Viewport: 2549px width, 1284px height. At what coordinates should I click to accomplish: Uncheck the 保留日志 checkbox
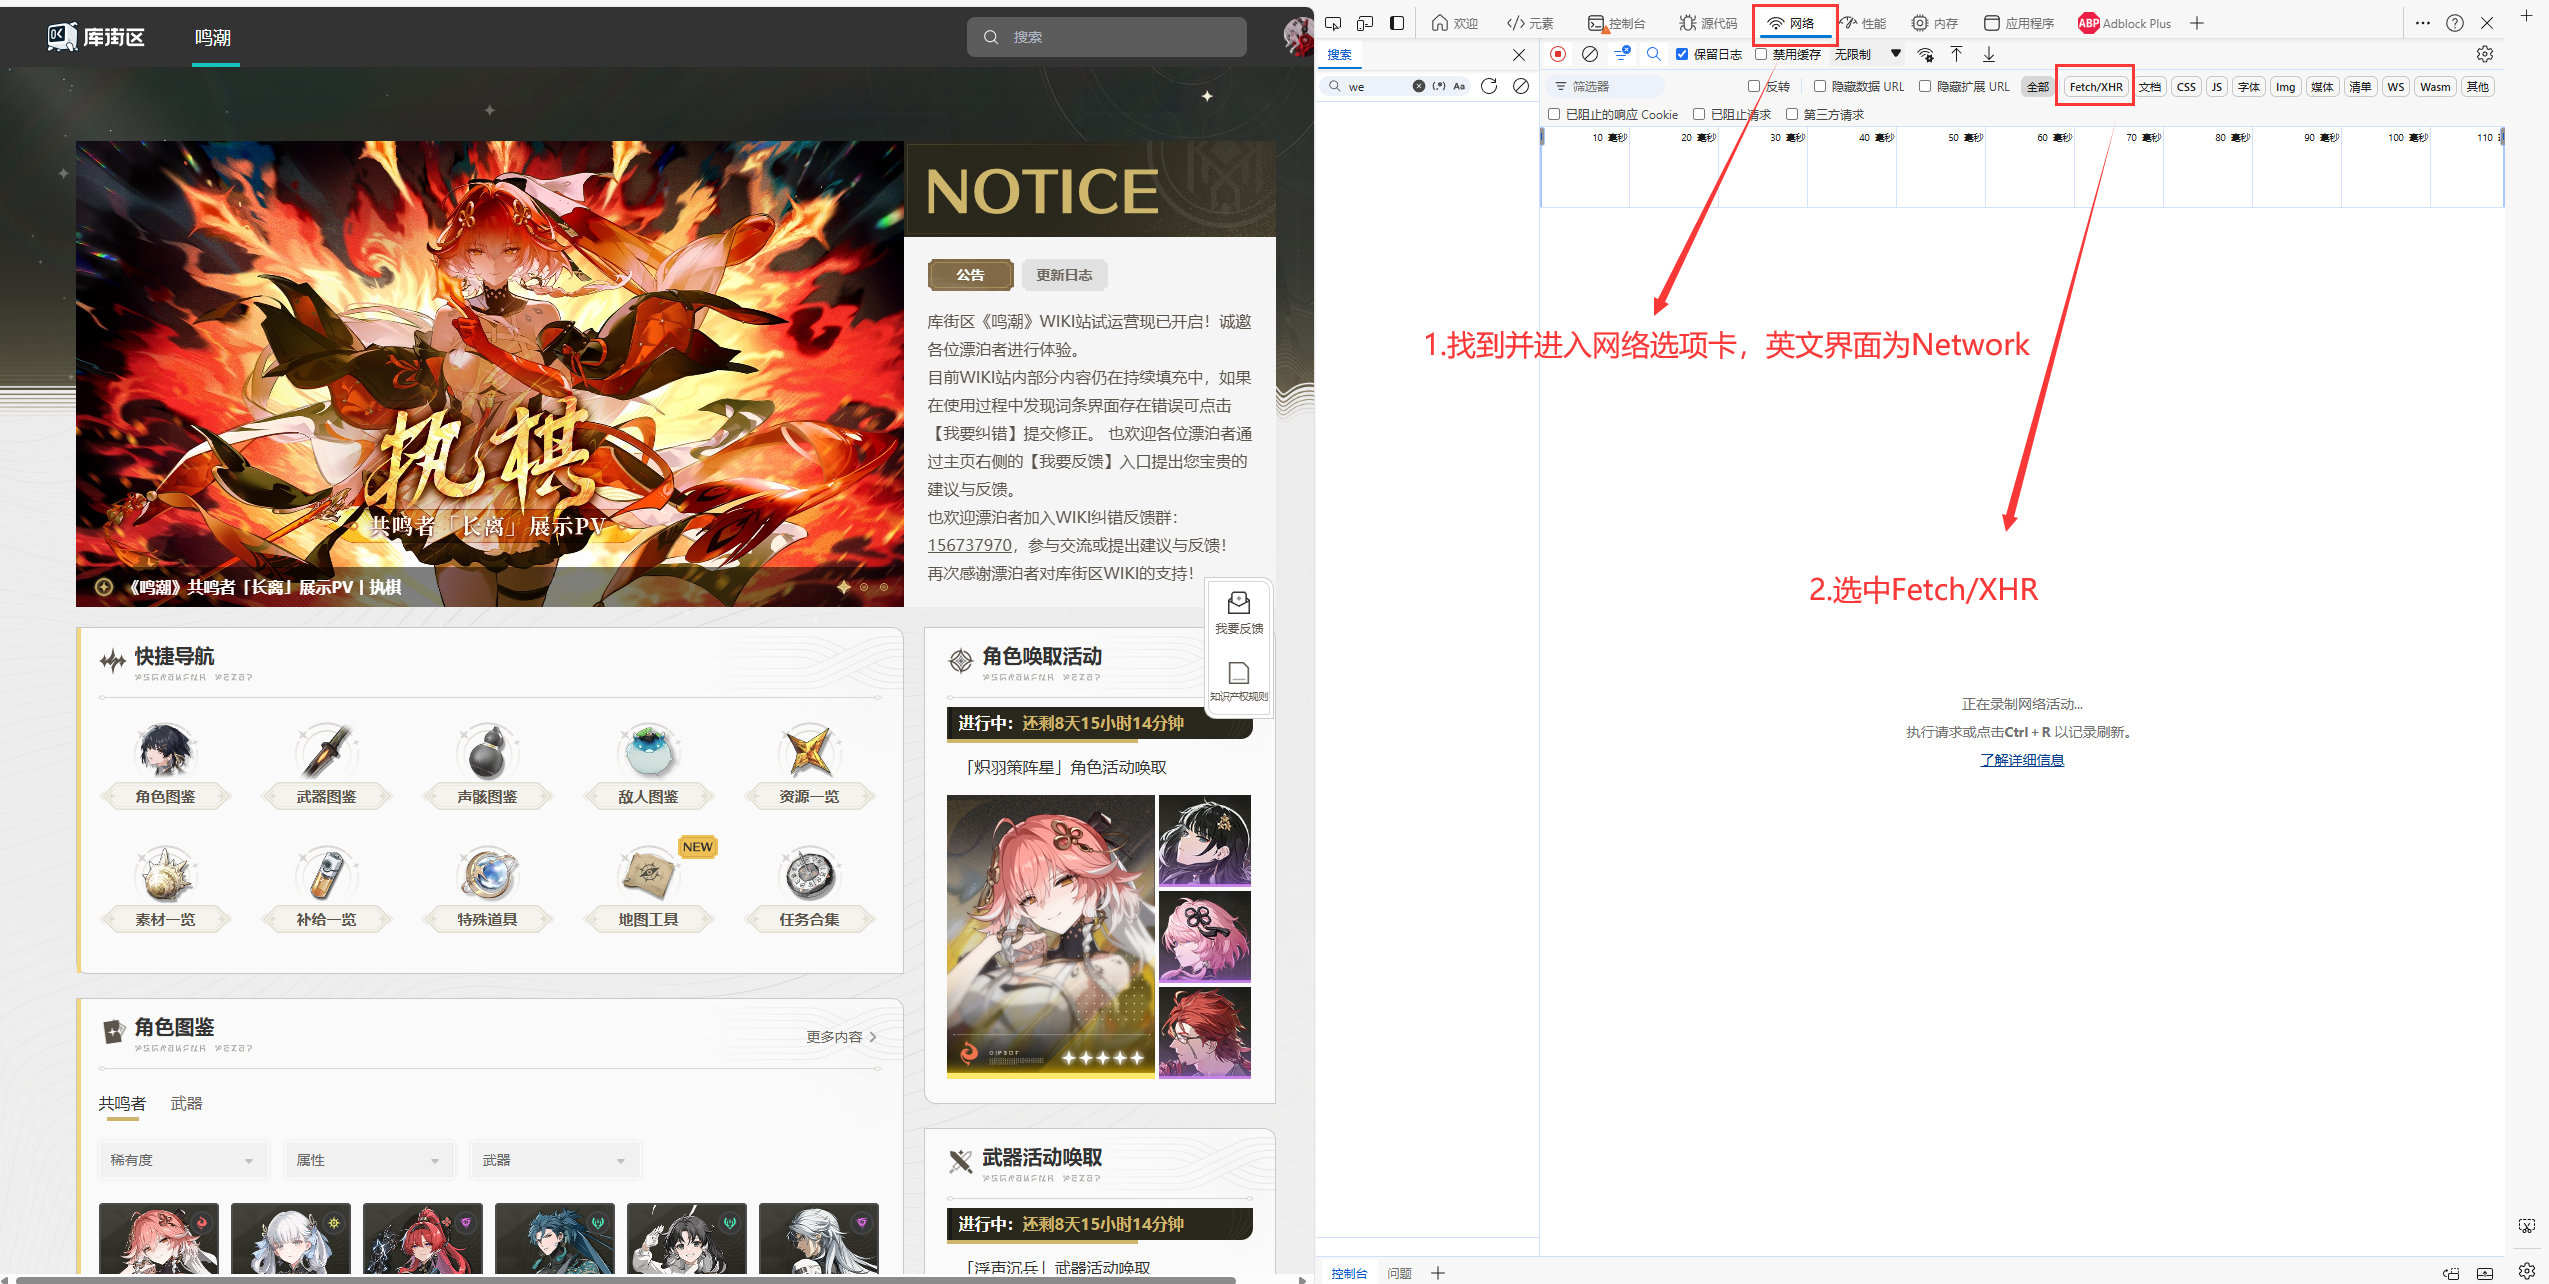coord(1682,54)
